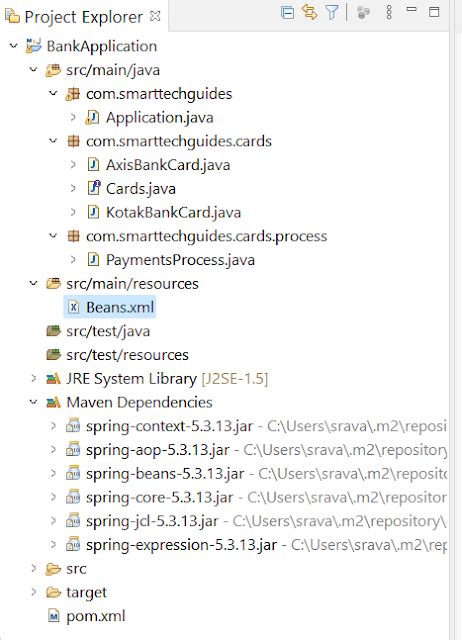Expand the Application.java node
Screen dimensions: 462x640
73,117
